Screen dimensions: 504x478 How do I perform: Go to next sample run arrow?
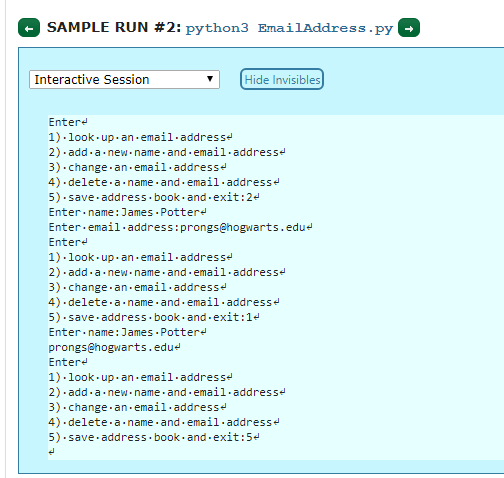point(409,28)
